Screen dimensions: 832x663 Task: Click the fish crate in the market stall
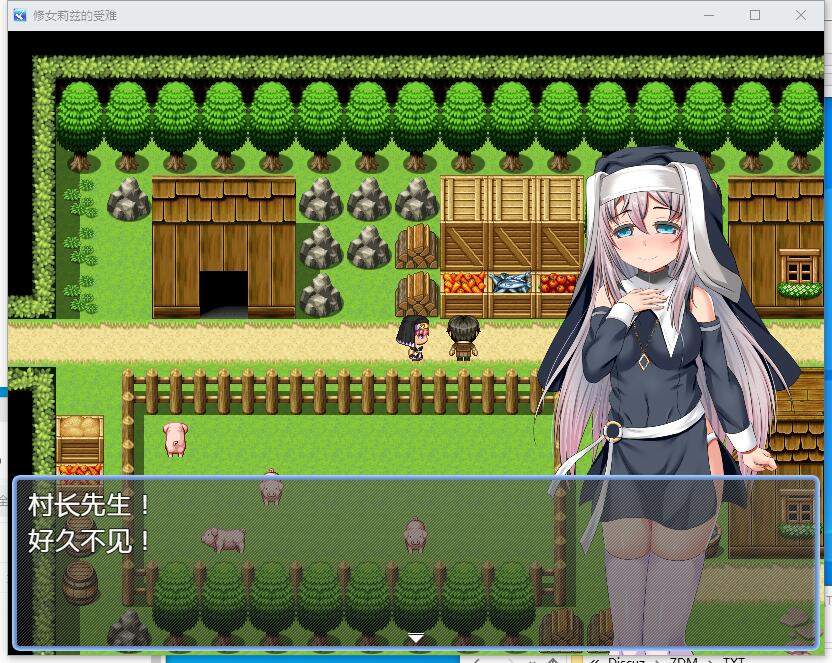click(x=512, y=283)
